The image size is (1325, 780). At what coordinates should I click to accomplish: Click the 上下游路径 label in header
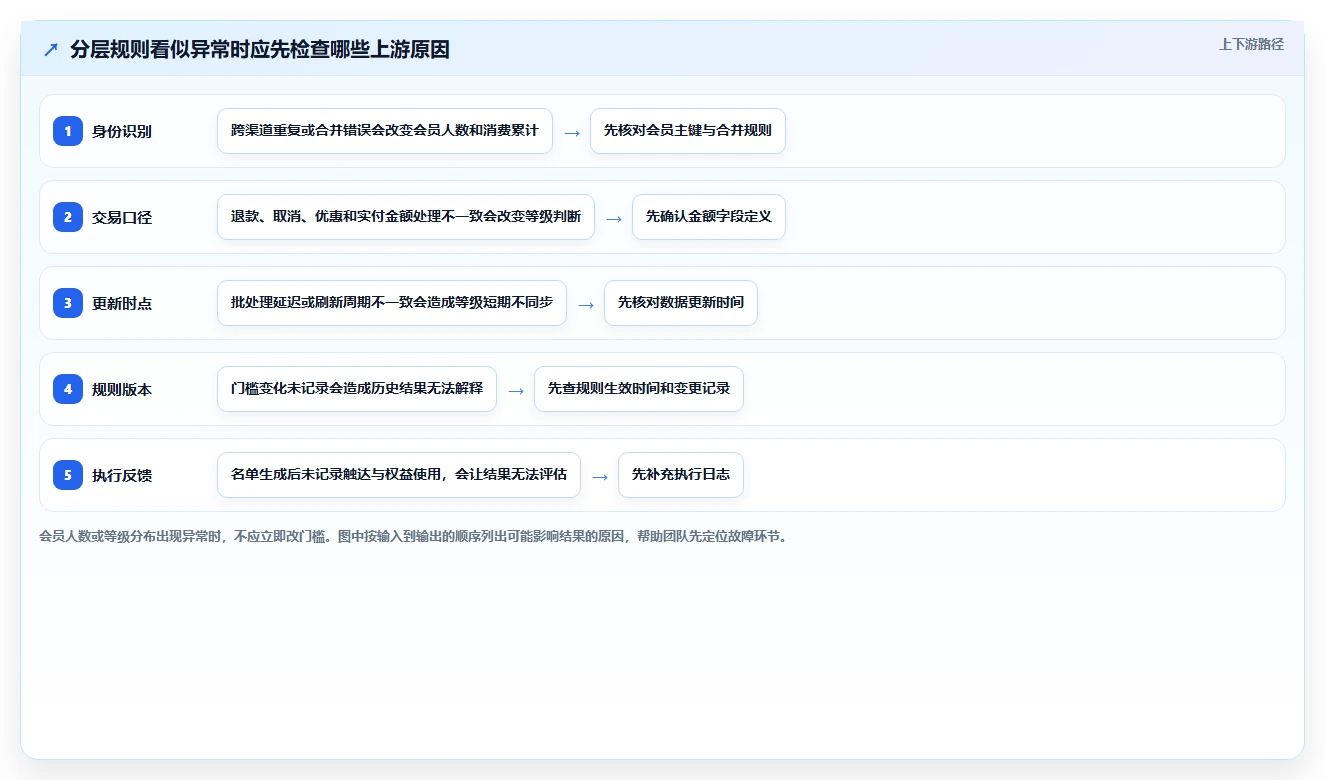pyautogui.click(x=1251, y=44)
